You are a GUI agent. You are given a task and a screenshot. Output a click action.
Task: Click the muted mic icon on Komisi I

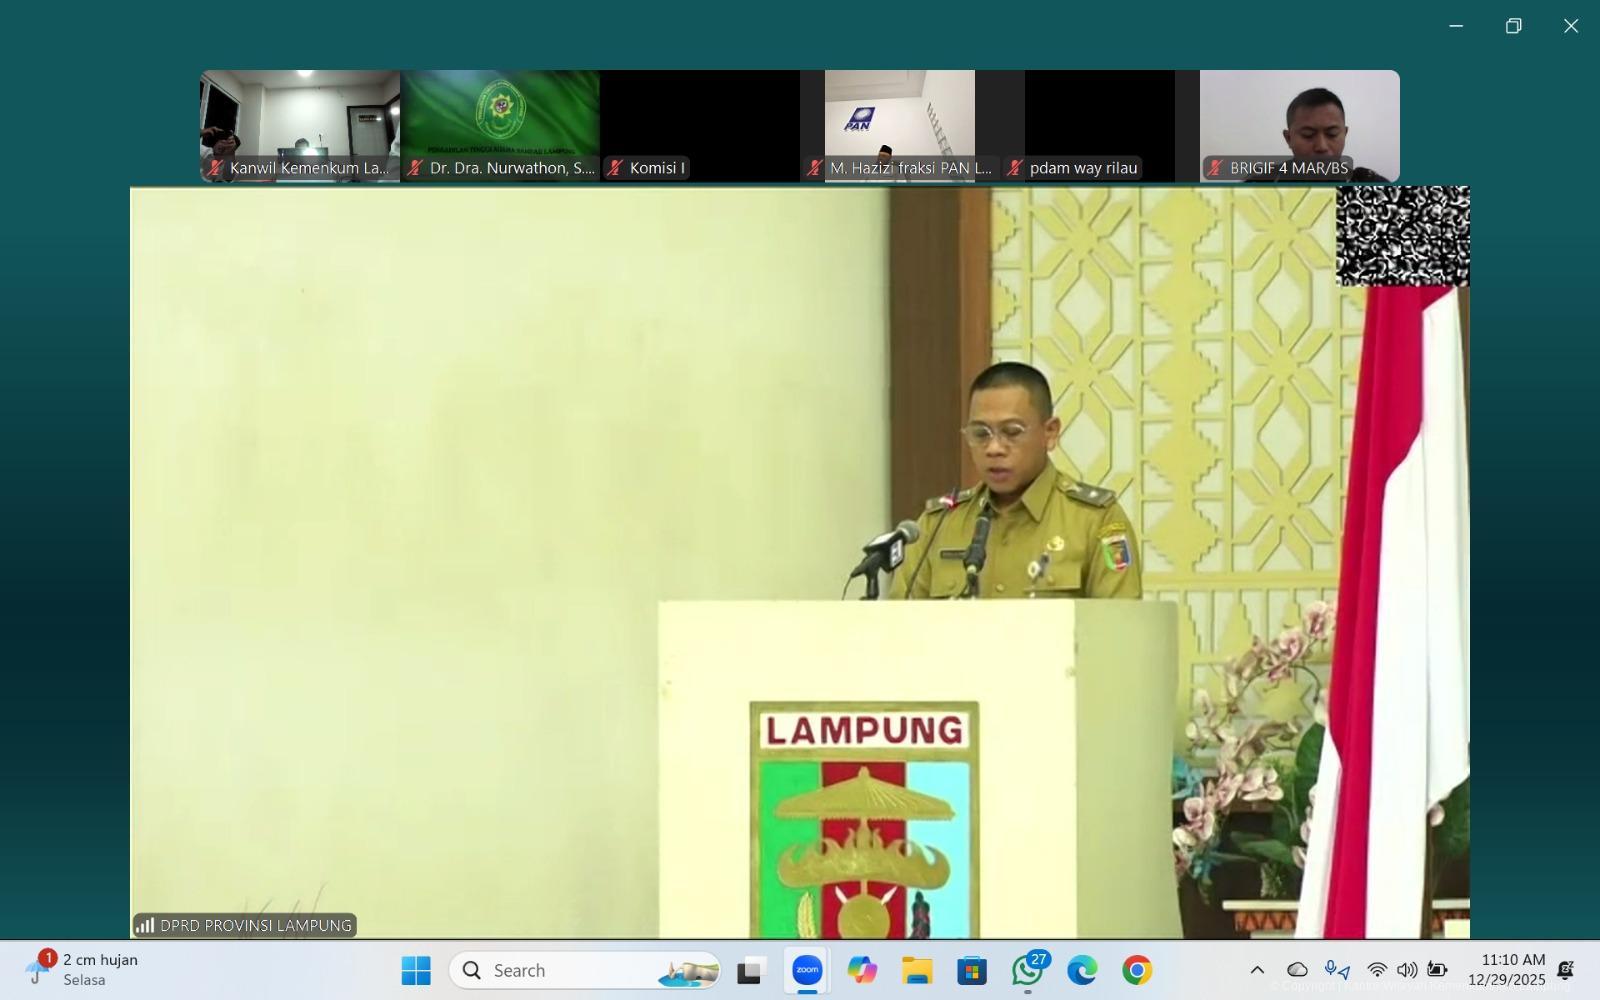(x=616, y=168)
